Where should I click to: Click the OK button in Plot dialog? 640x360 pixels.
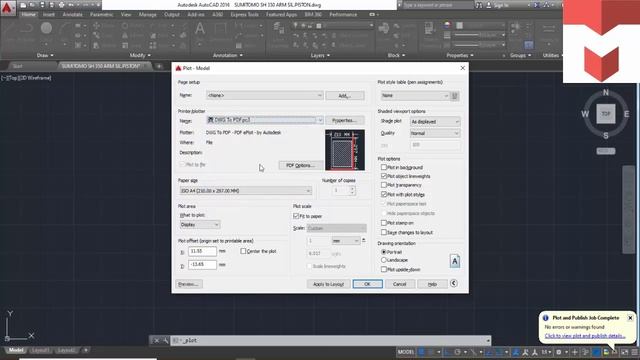367,284
